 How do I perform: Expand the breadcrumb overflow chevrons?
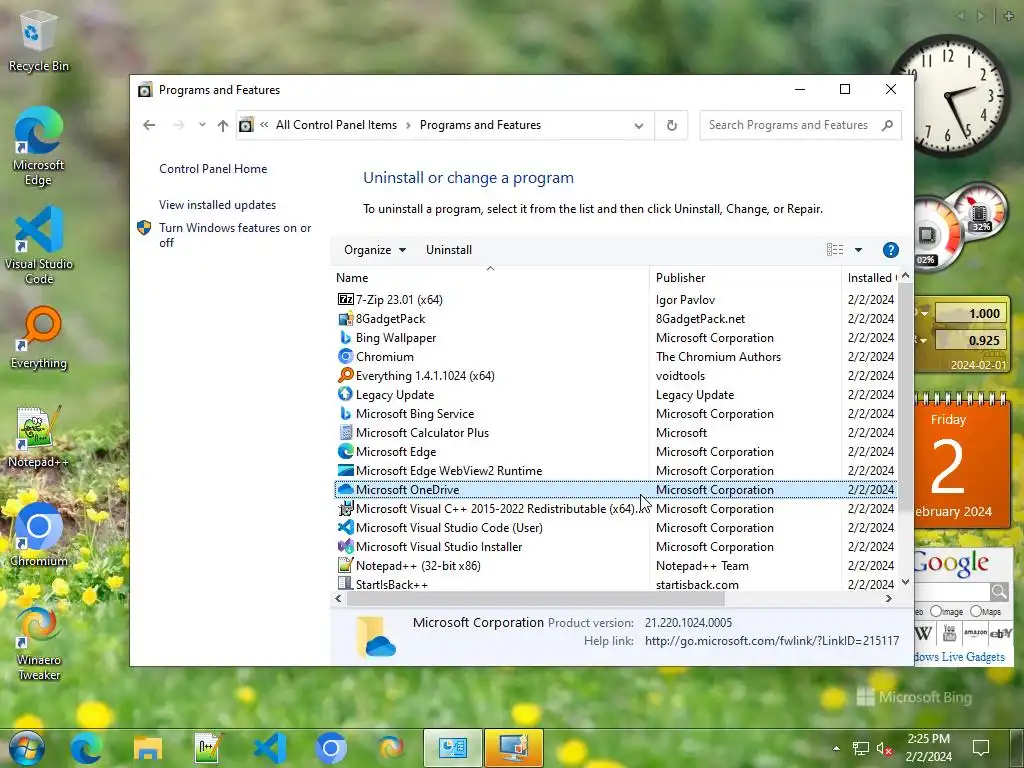click(264, 125)
